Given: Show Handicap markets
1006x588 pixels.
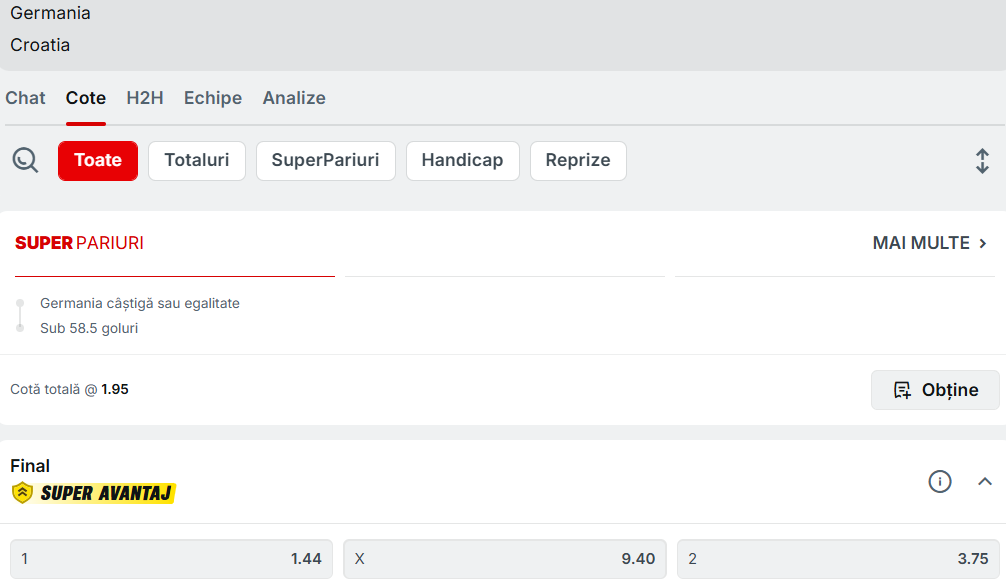Looking at the screenshot, I should (x=462, y=161).
